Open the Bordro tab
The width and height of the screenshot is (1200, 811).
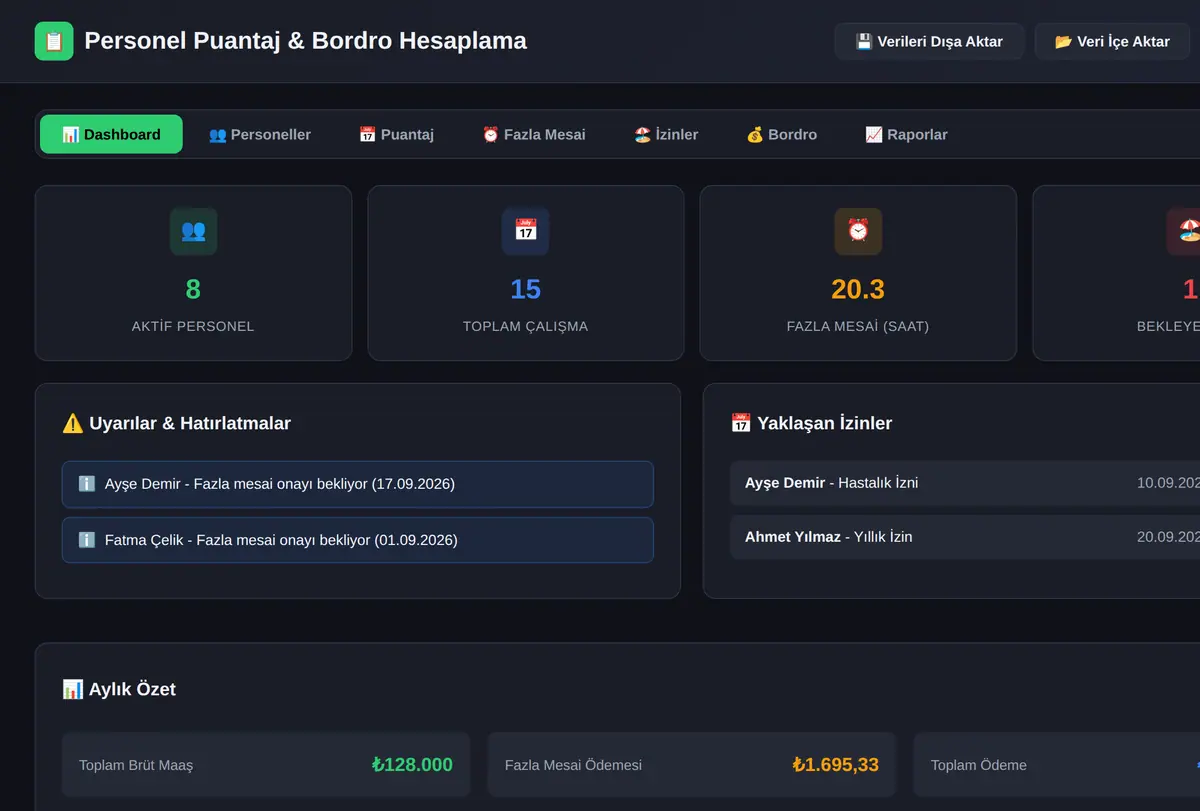tap(782, 134)
